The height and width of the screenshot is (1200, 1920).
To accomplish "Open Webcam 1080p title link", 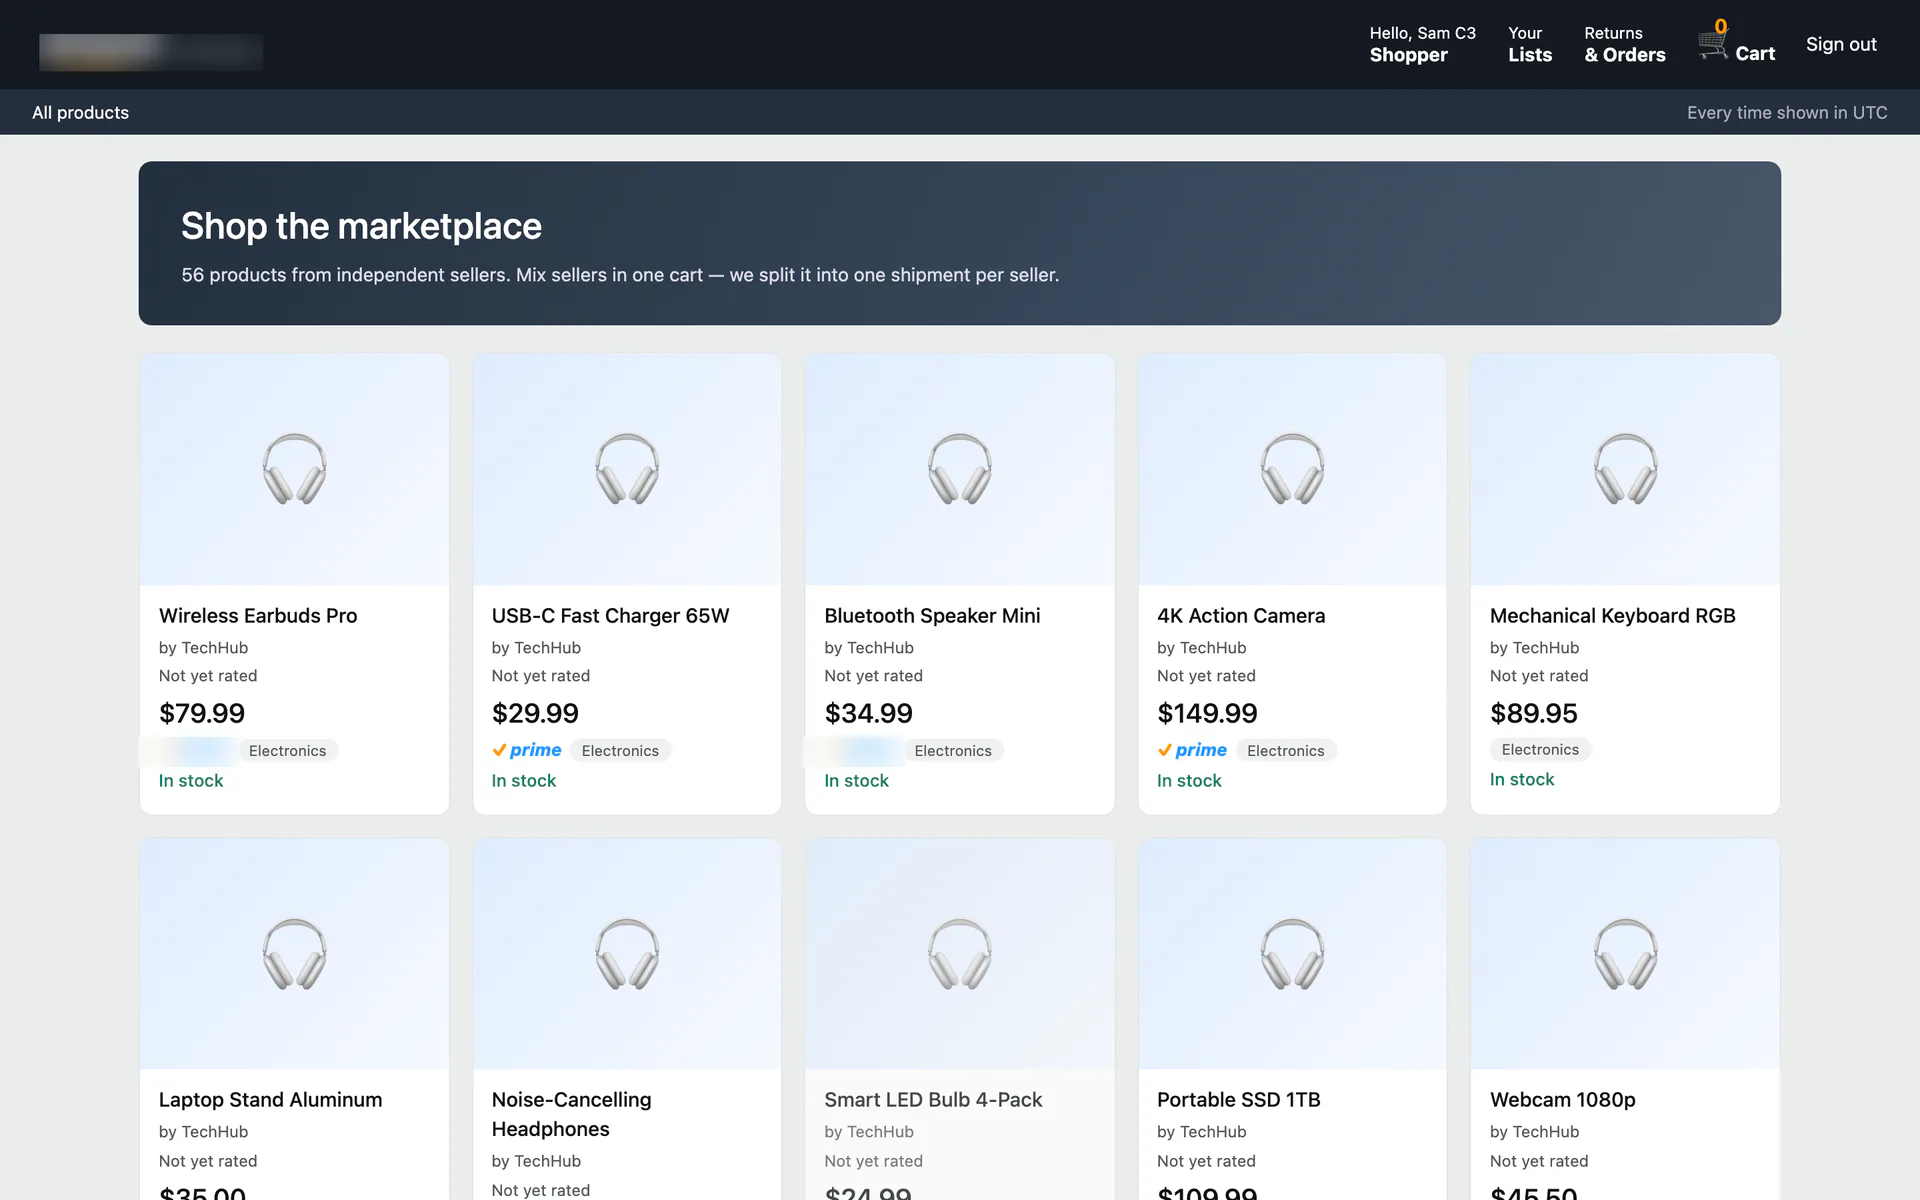I will click(1562, 1100).
